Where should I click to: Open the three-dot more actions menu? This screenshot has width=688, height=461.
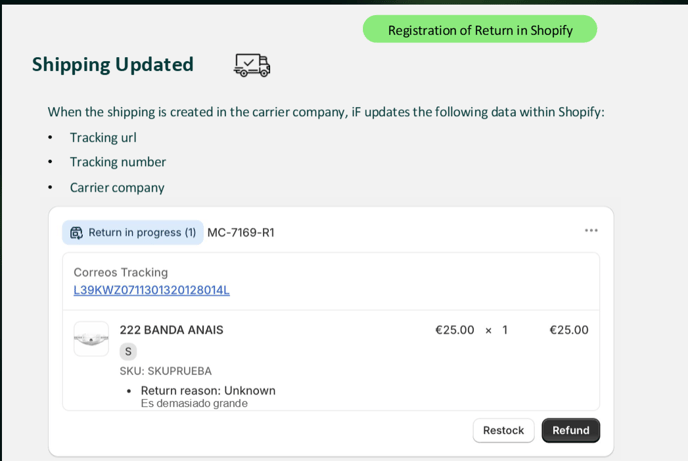[591, 231]
